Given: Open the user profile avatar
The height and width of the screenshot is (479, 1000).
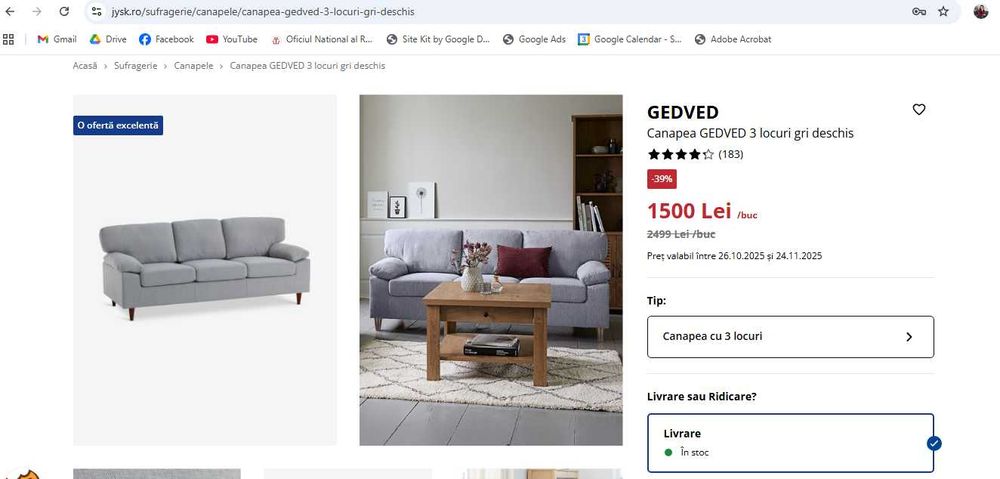Looking at the screenshot, I should (981, 11).
